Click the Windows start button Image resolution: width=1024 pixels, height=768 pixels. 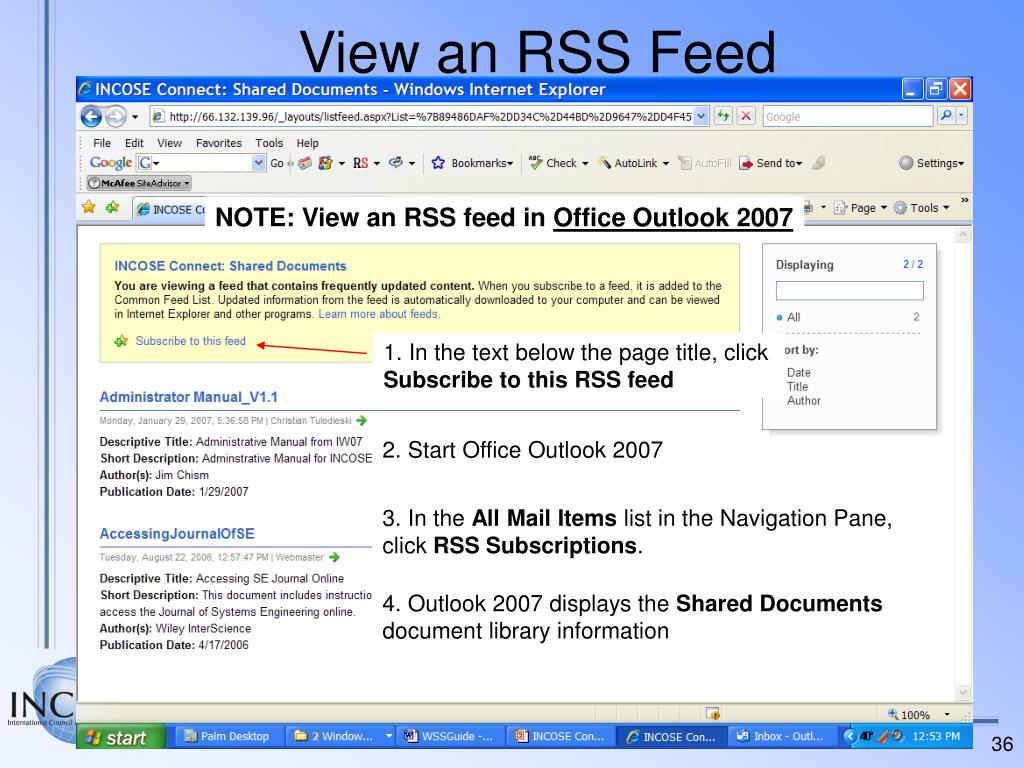pos(121,737)
